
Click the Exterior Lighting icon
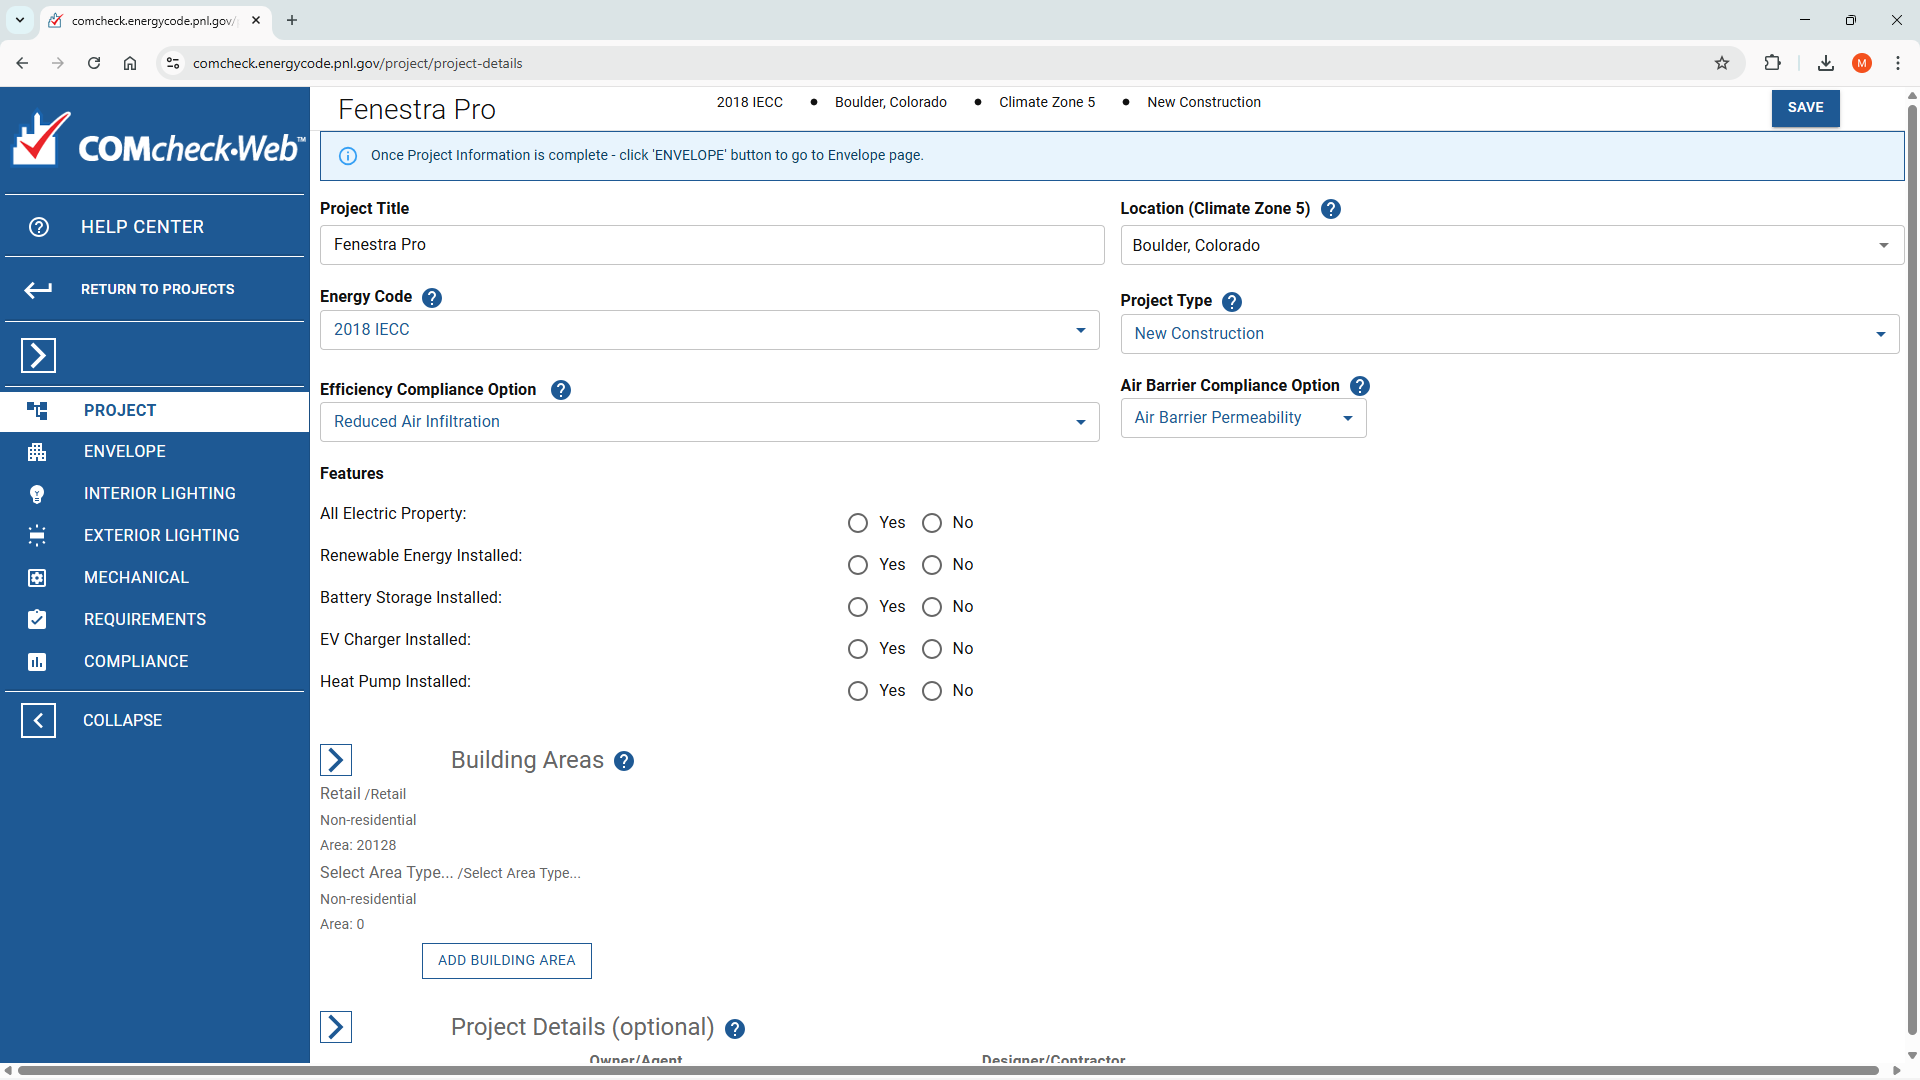click(37, 536)
